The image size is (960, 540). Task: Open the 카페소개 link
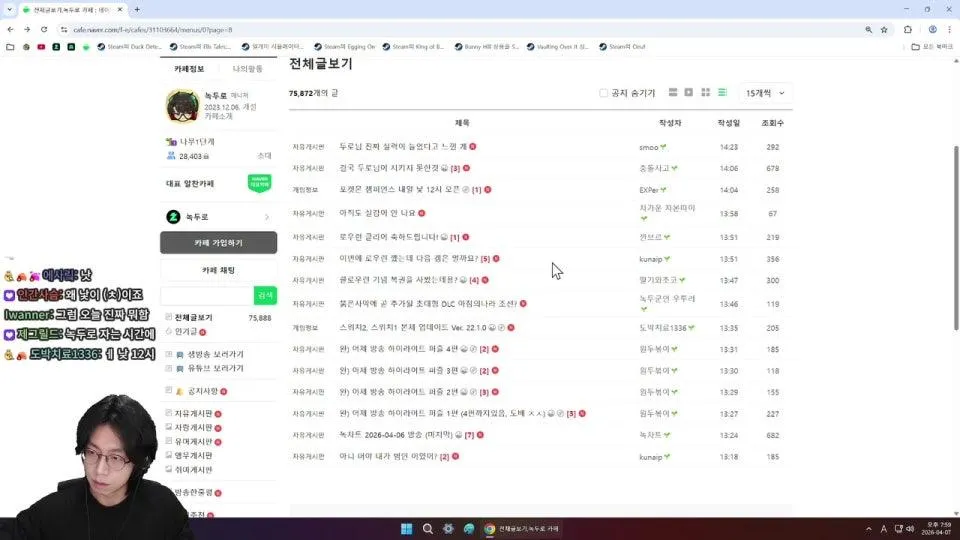click(219, 116)
